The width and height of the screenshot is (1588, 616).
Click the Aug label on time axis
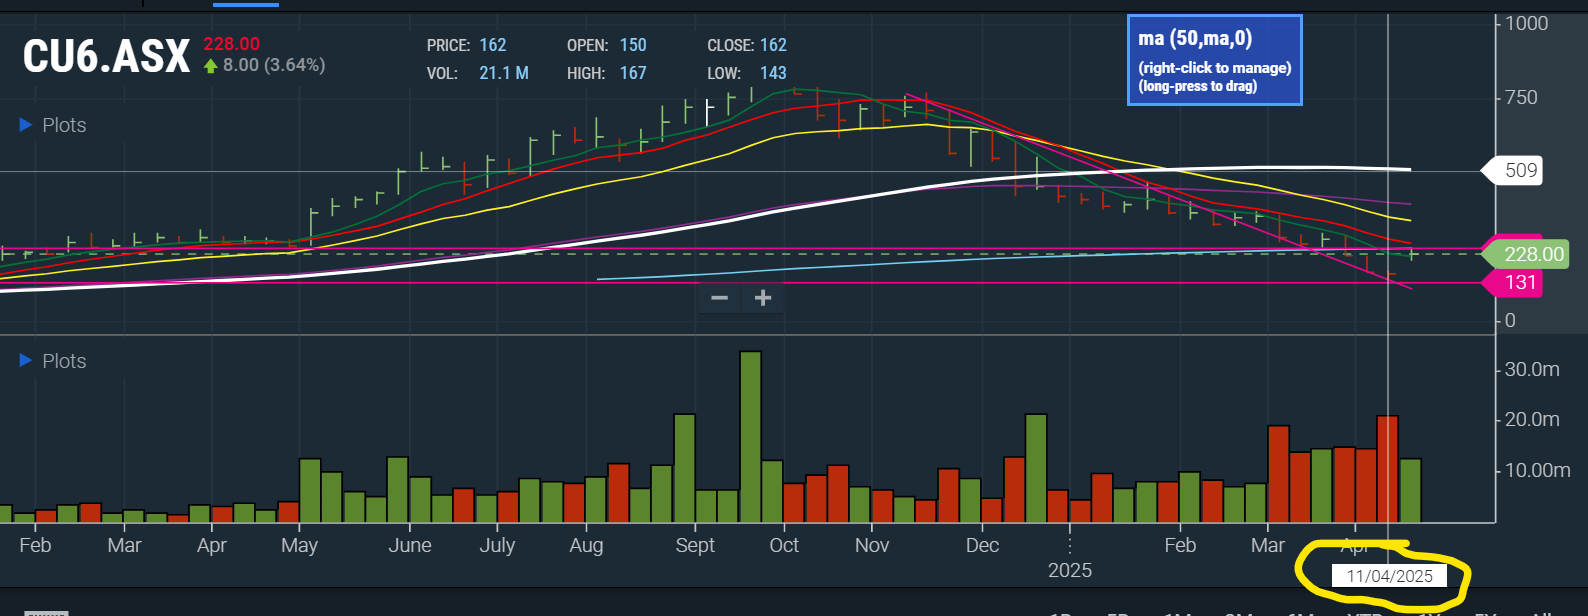pyautogui.click(x=587, y=545)
